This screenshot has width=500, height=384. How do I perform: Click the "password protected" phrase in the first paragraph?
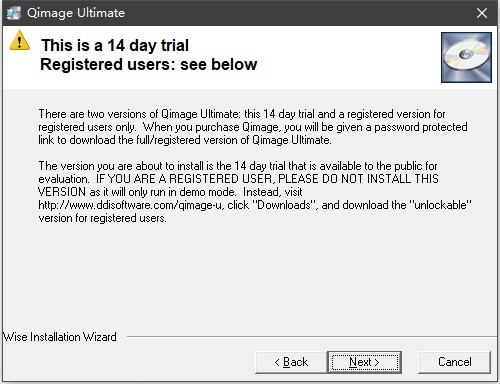click(421, 127)
